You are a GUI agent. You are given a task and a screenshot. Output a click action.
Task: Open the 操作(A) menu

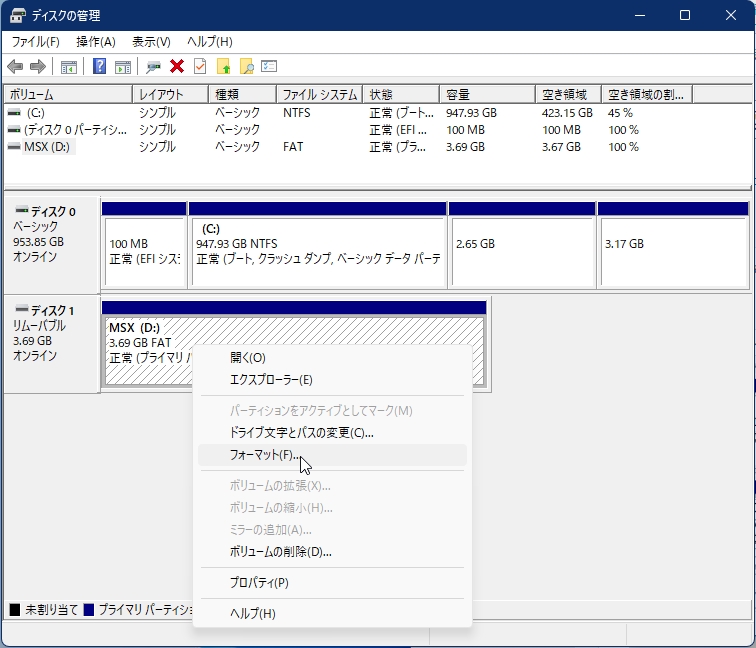[96, 41]
